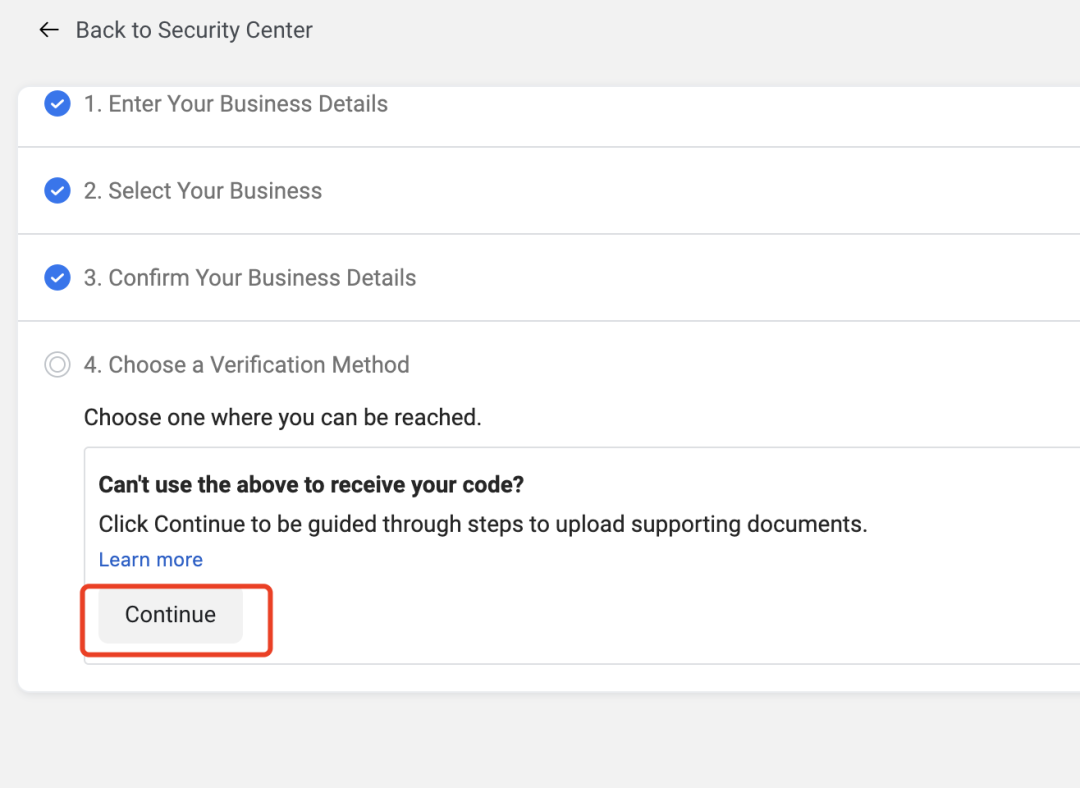Viewport: 1080px width, 788px height.
Task: Open the Learn more link
Action: point(151,560)
